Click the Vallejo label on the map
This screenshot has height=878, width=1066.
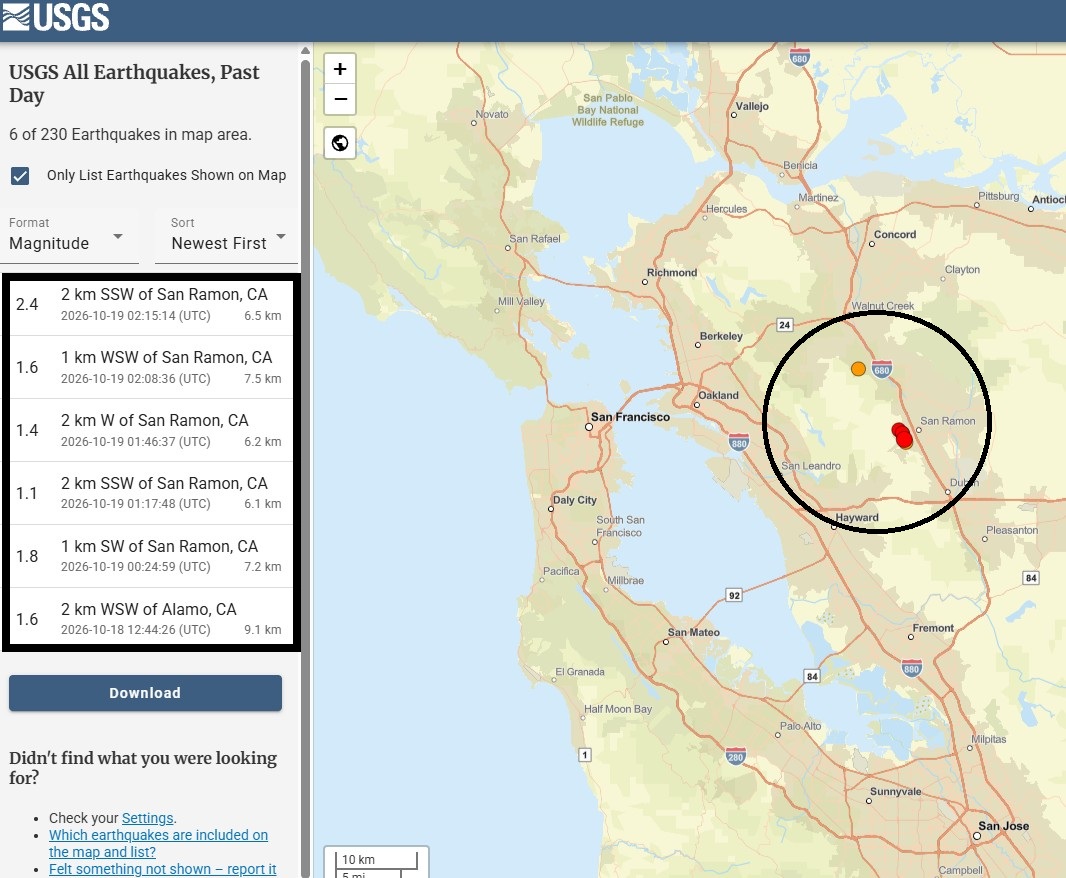point(752,106)
